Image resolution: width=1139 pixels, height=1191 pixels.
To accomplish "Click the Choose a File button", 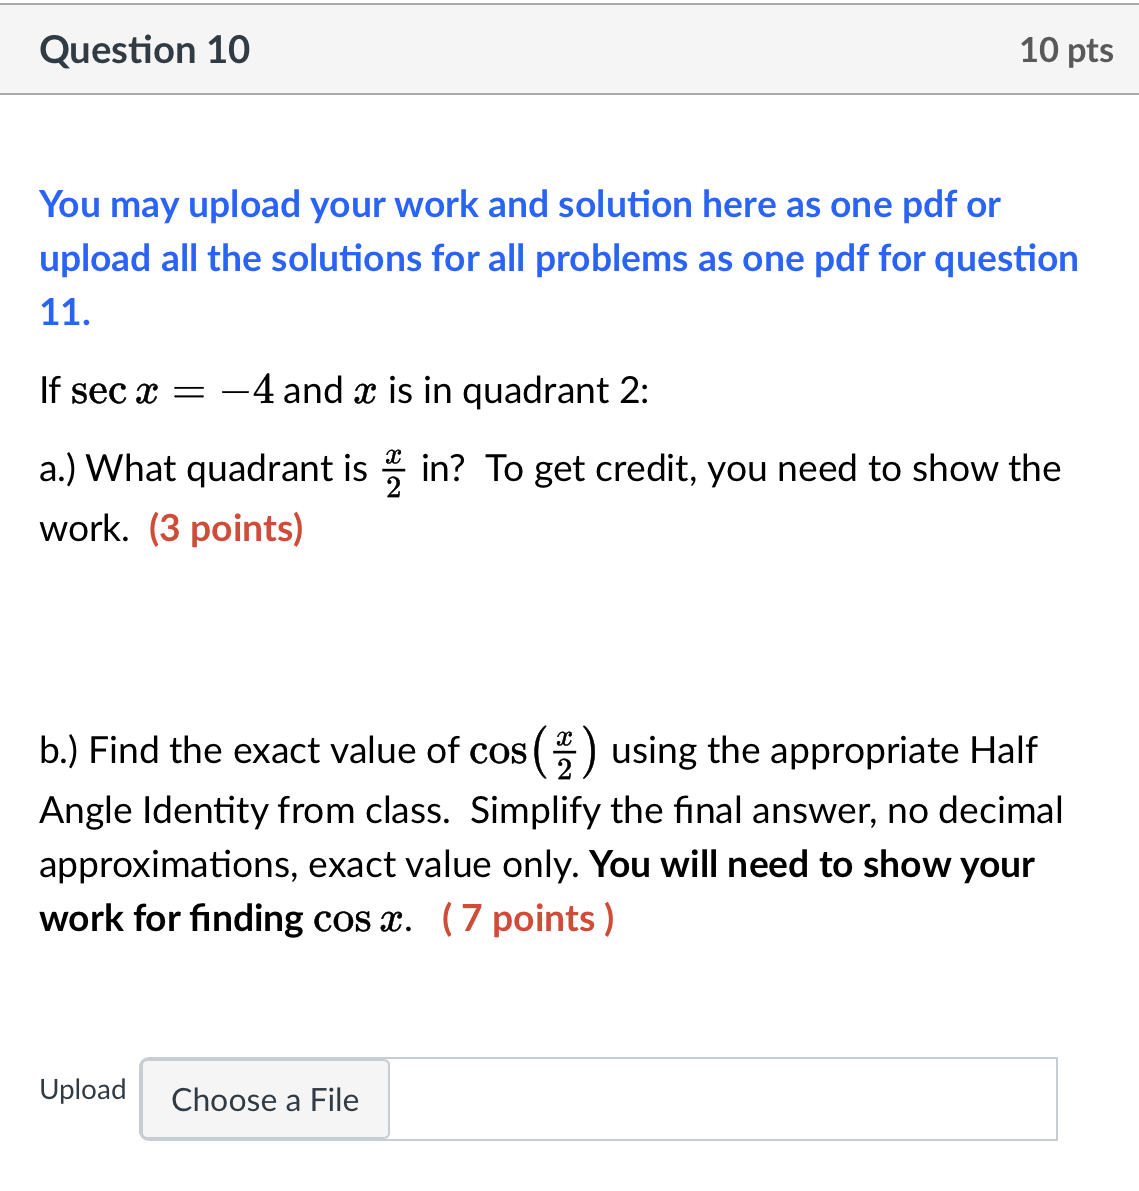I will pyautogui.click(x=265, y=1099).
